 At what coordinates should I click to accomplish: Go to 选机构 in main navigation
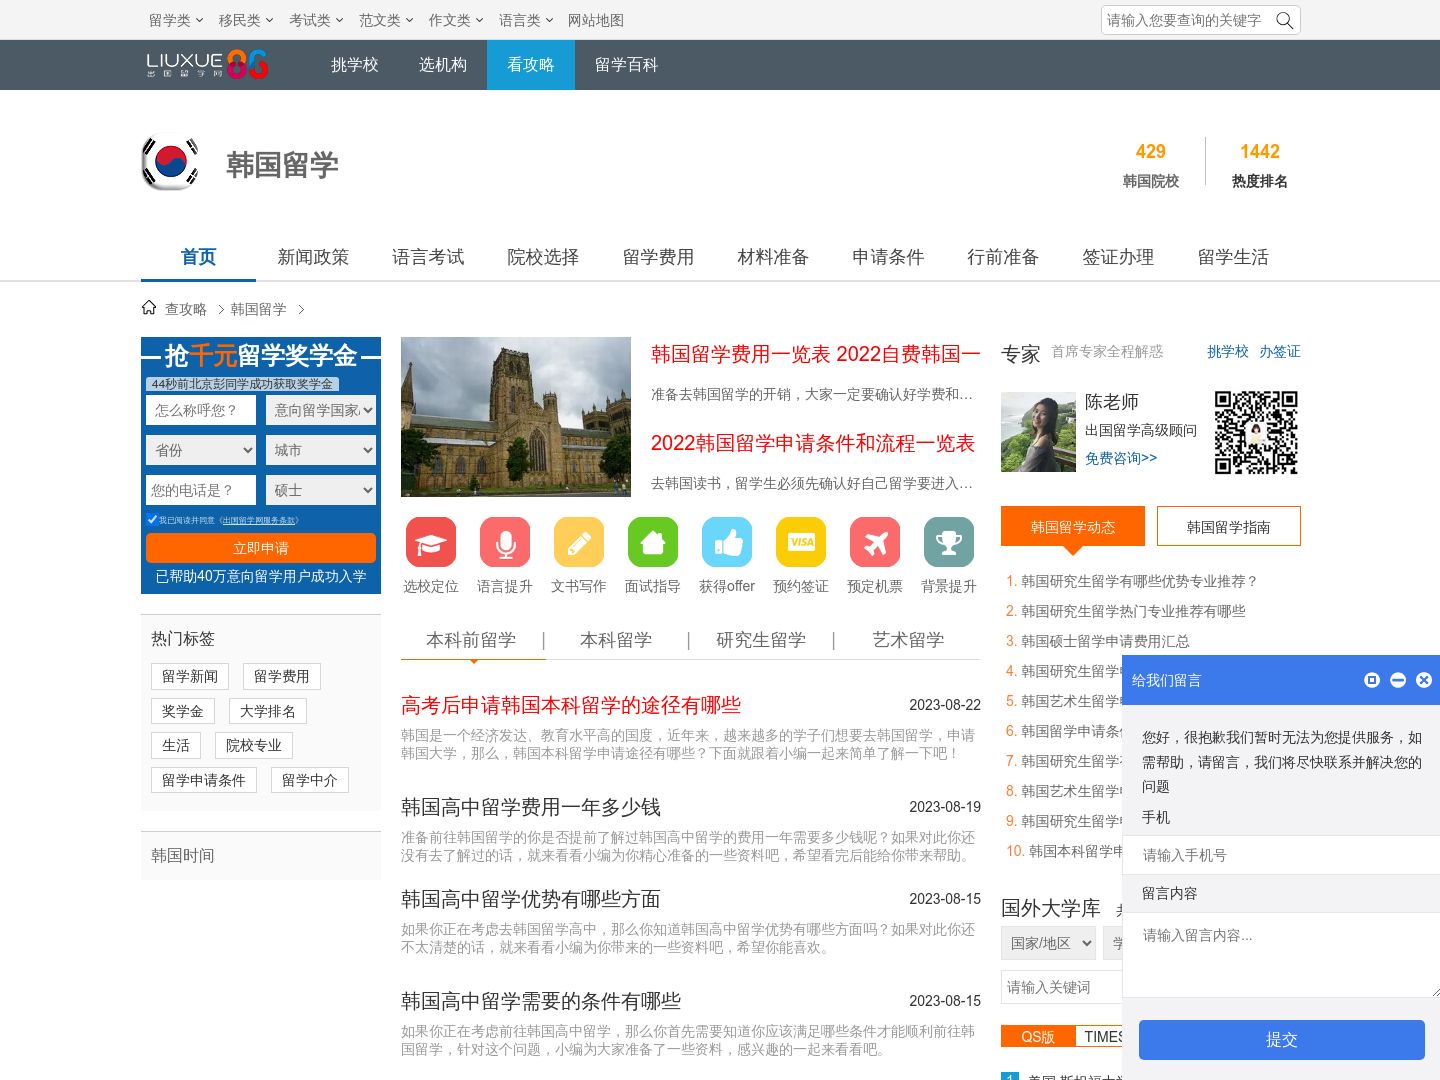[x=443, y=65]
